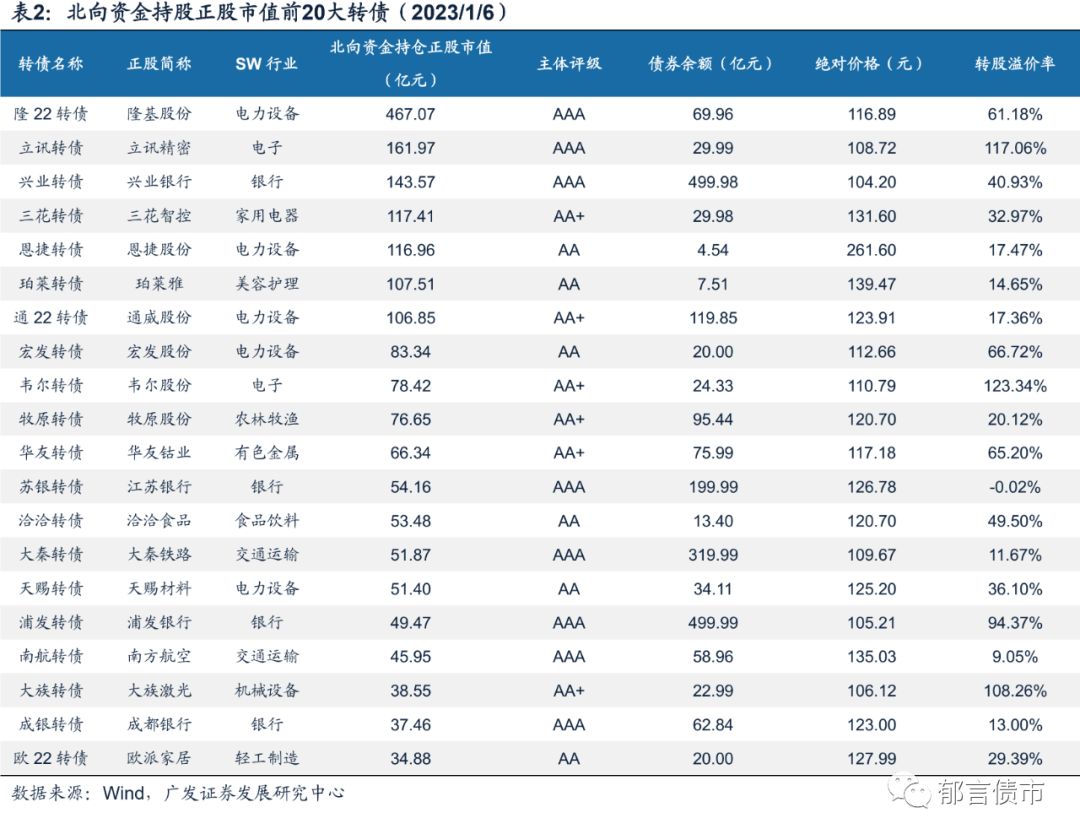Select the 韦尔转债 cell
Screen dimensions: 1080x840
(x=51, y=385)
